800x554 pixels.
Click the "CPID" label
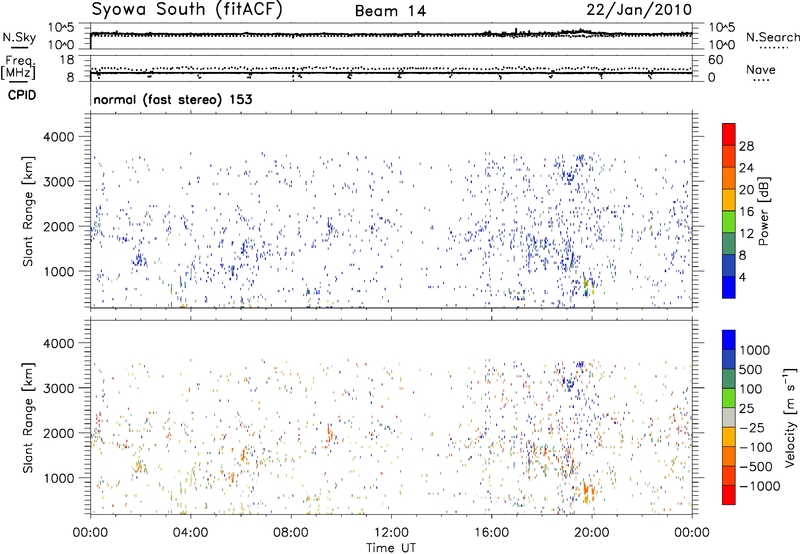[22, 95]
